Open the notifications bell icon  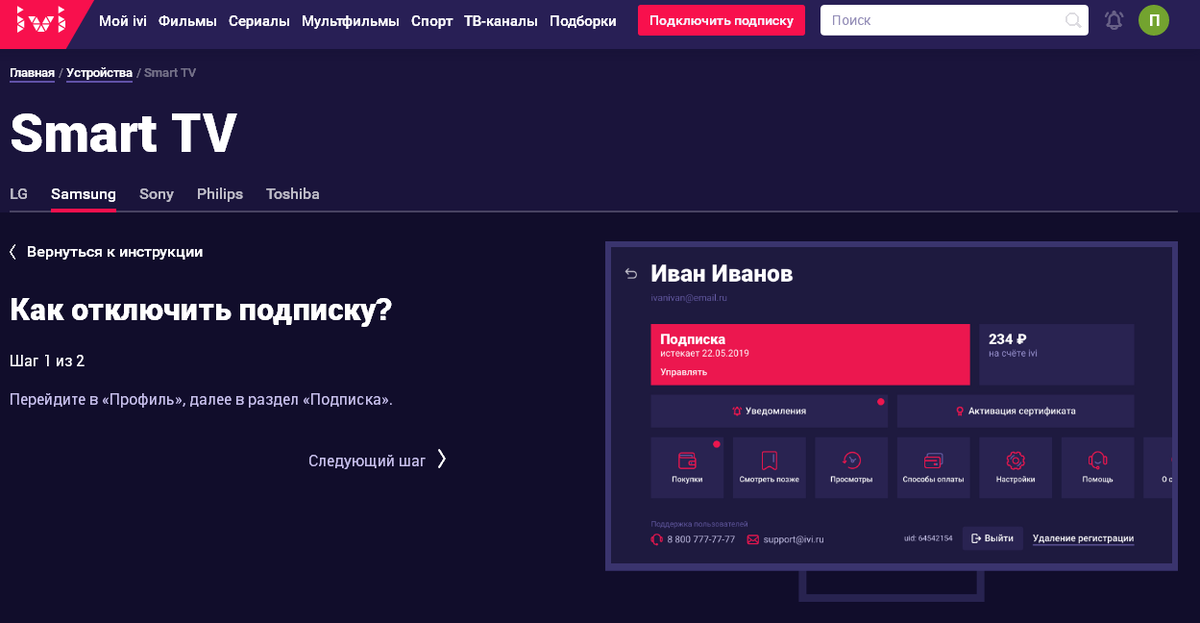pyautogui.click(x=1113, y=20)
